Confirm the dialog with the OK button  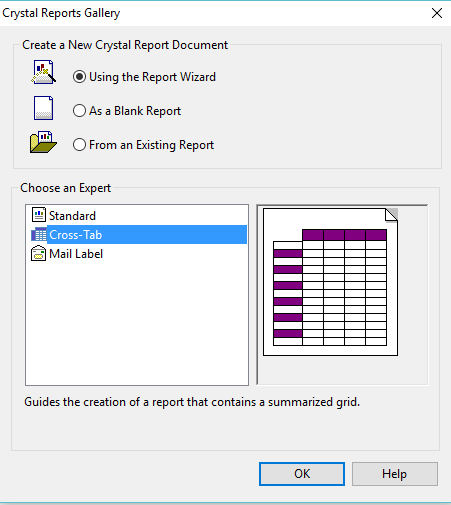tap(302, 474)
